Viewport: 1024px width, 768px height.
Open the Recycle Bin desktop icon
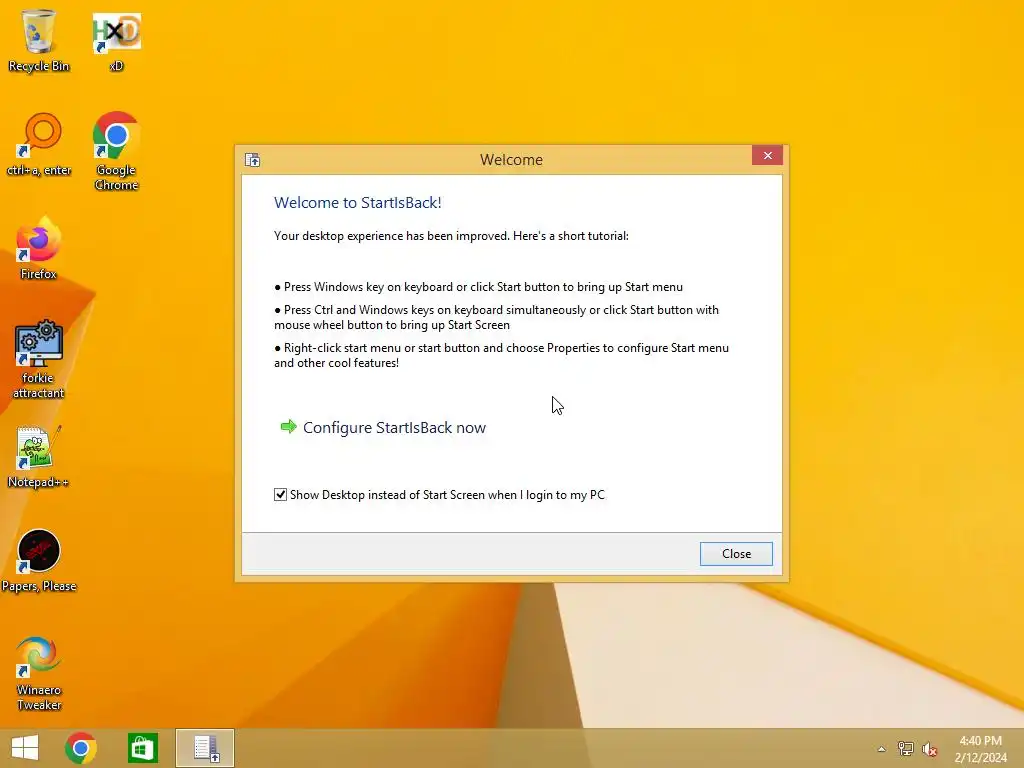39,40
